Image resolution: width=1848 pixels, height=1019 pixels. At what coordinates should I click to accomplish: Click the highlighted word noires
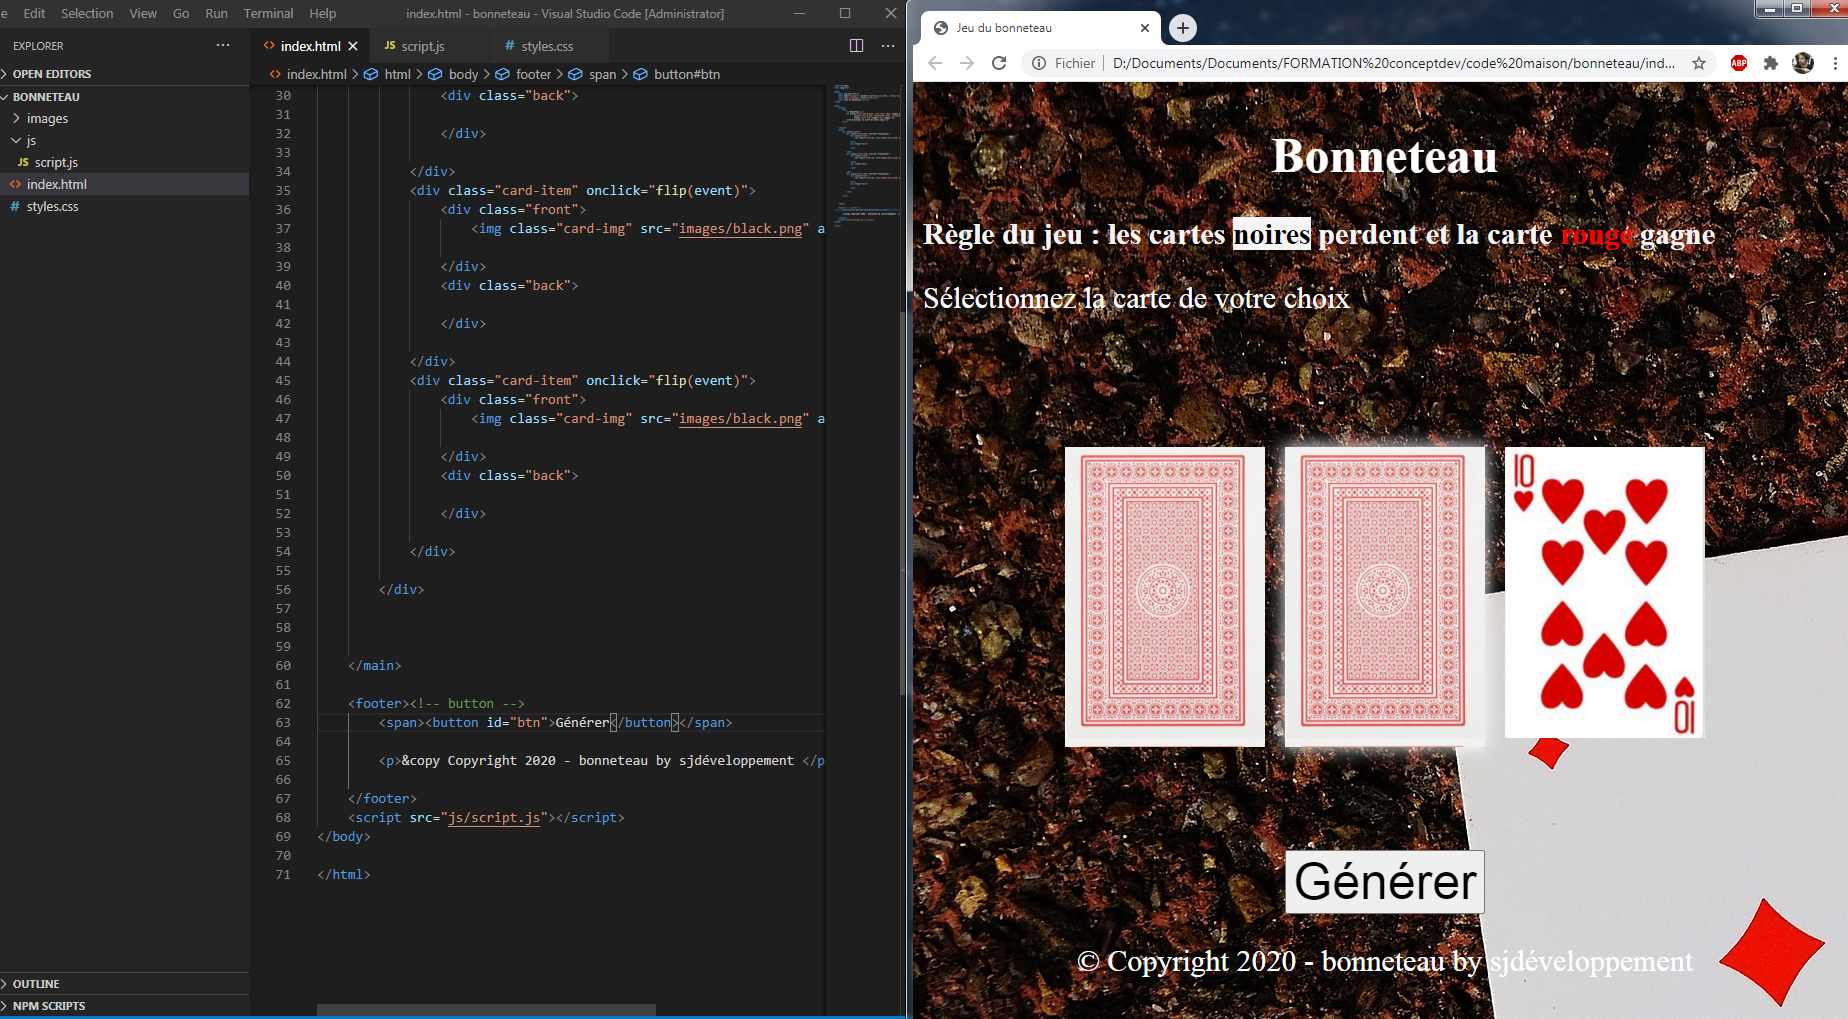tap(1271, 234)
